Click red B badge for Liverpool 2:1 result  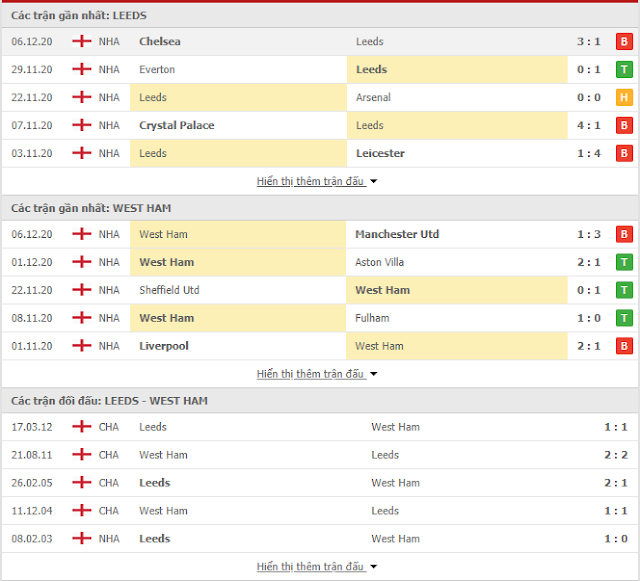click(624, 346)
